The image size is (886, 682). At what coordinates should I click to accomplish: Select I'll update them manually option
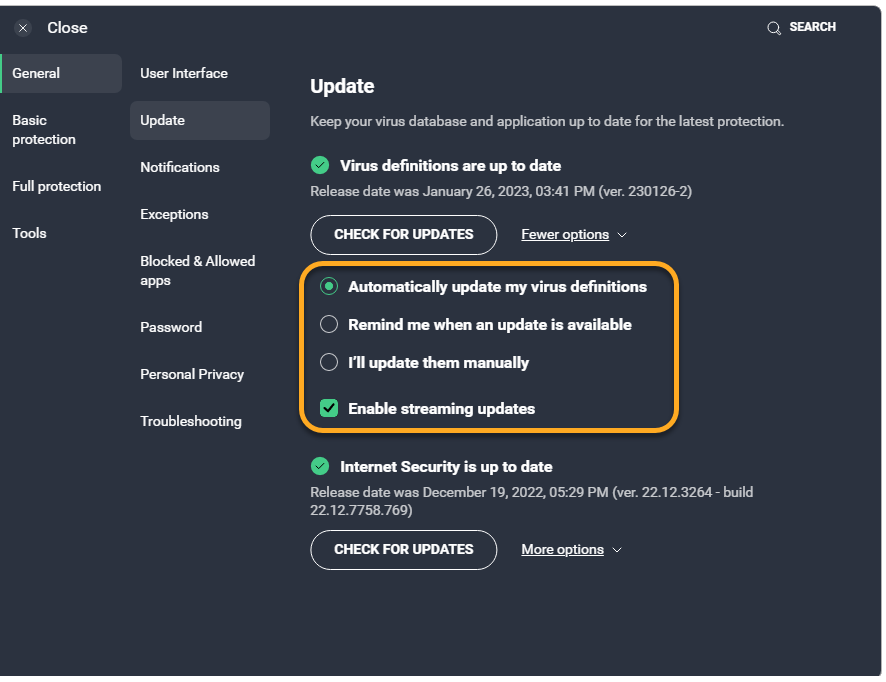coord(328,362)
